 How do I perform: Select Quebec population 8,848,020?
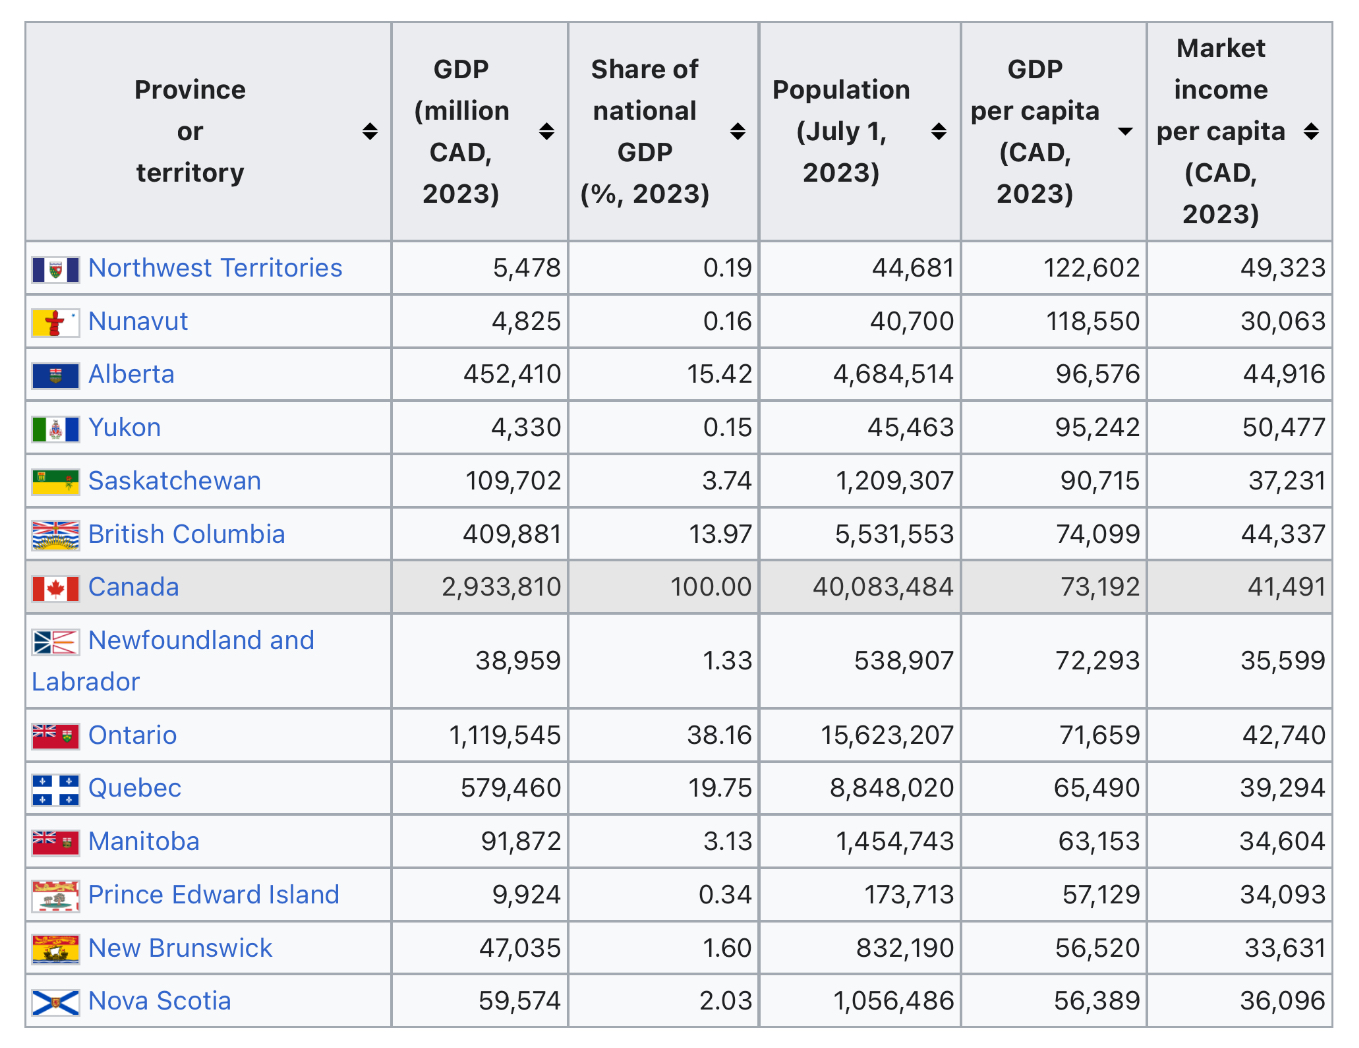[892, 788]
